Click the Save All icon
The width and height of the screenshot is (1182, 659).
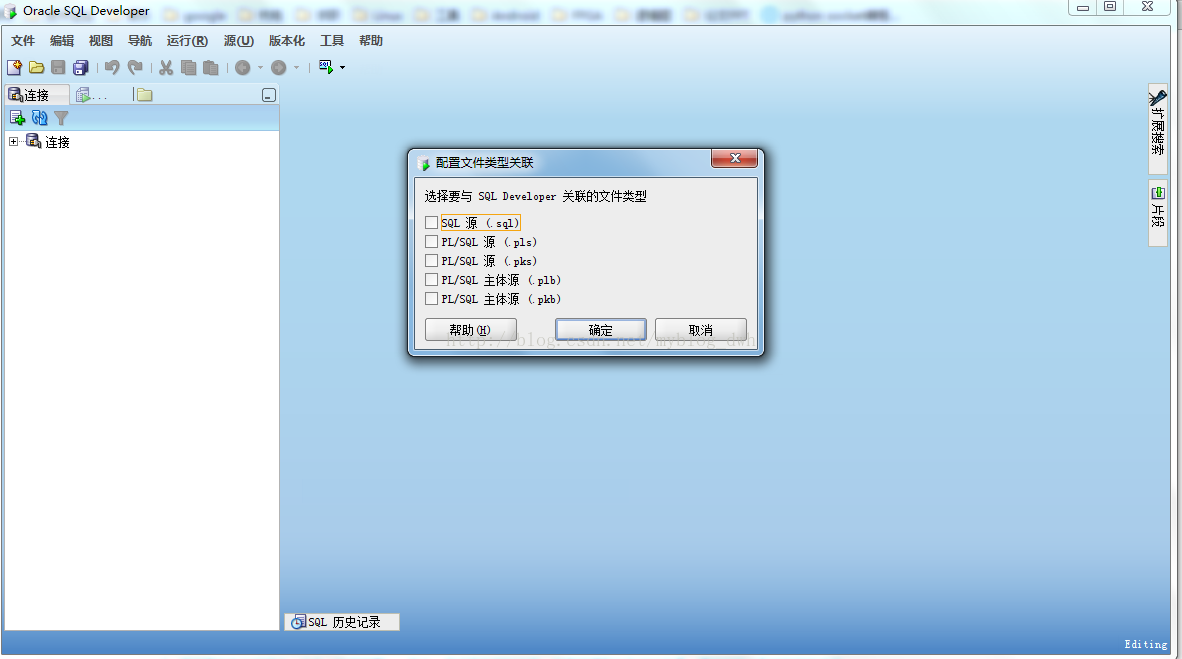point(81,68)
